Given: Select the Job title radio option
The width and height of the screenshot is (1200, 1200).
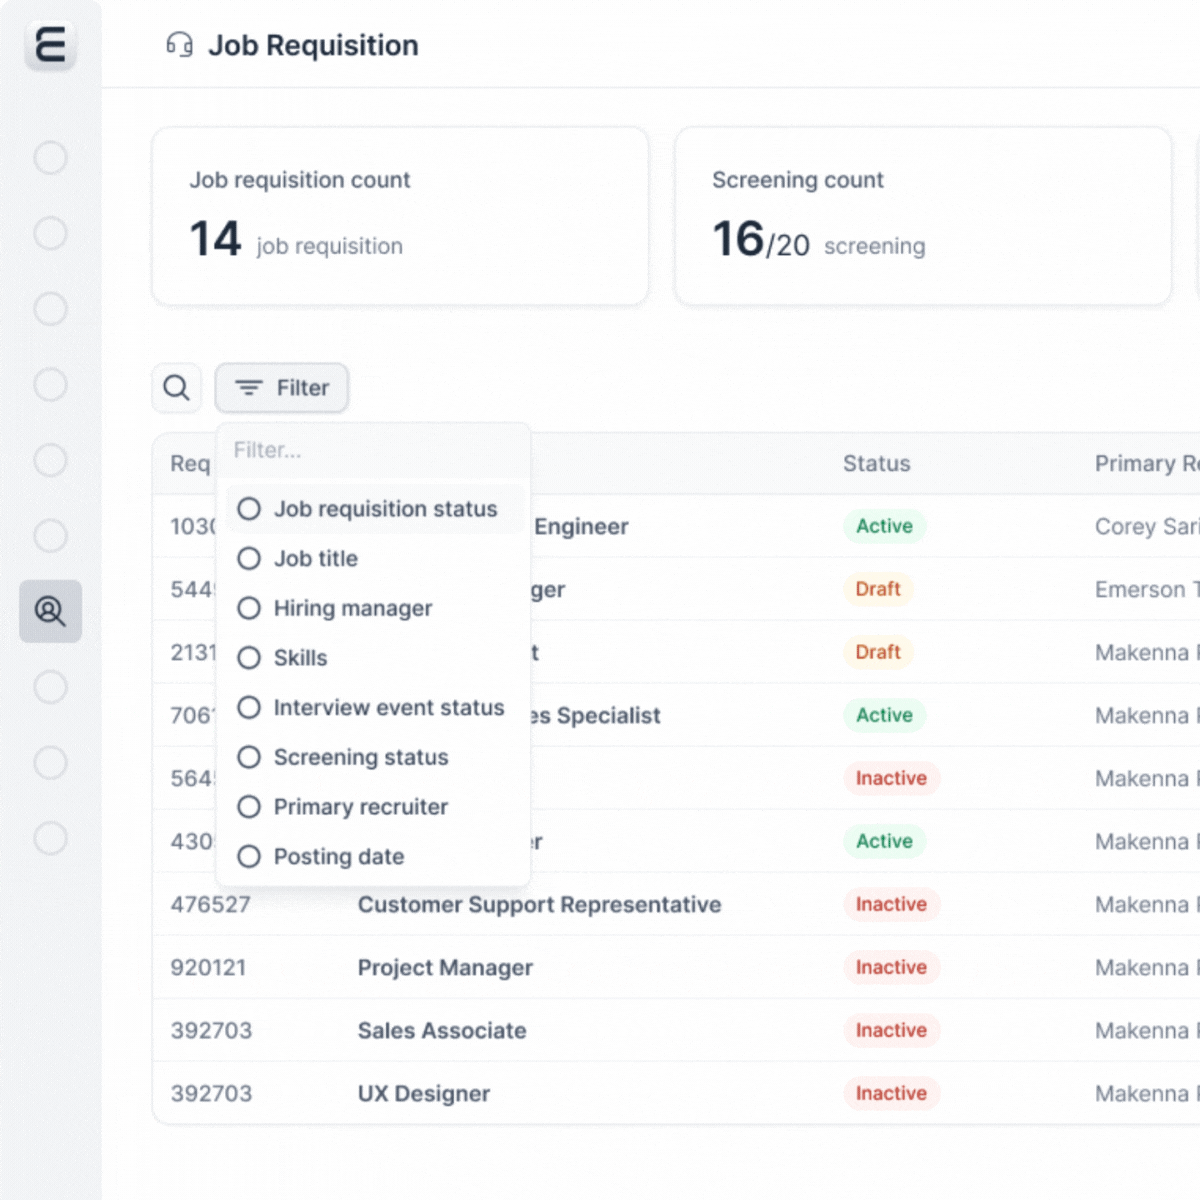Looking at the screenshot, I should tap(249, 559).
